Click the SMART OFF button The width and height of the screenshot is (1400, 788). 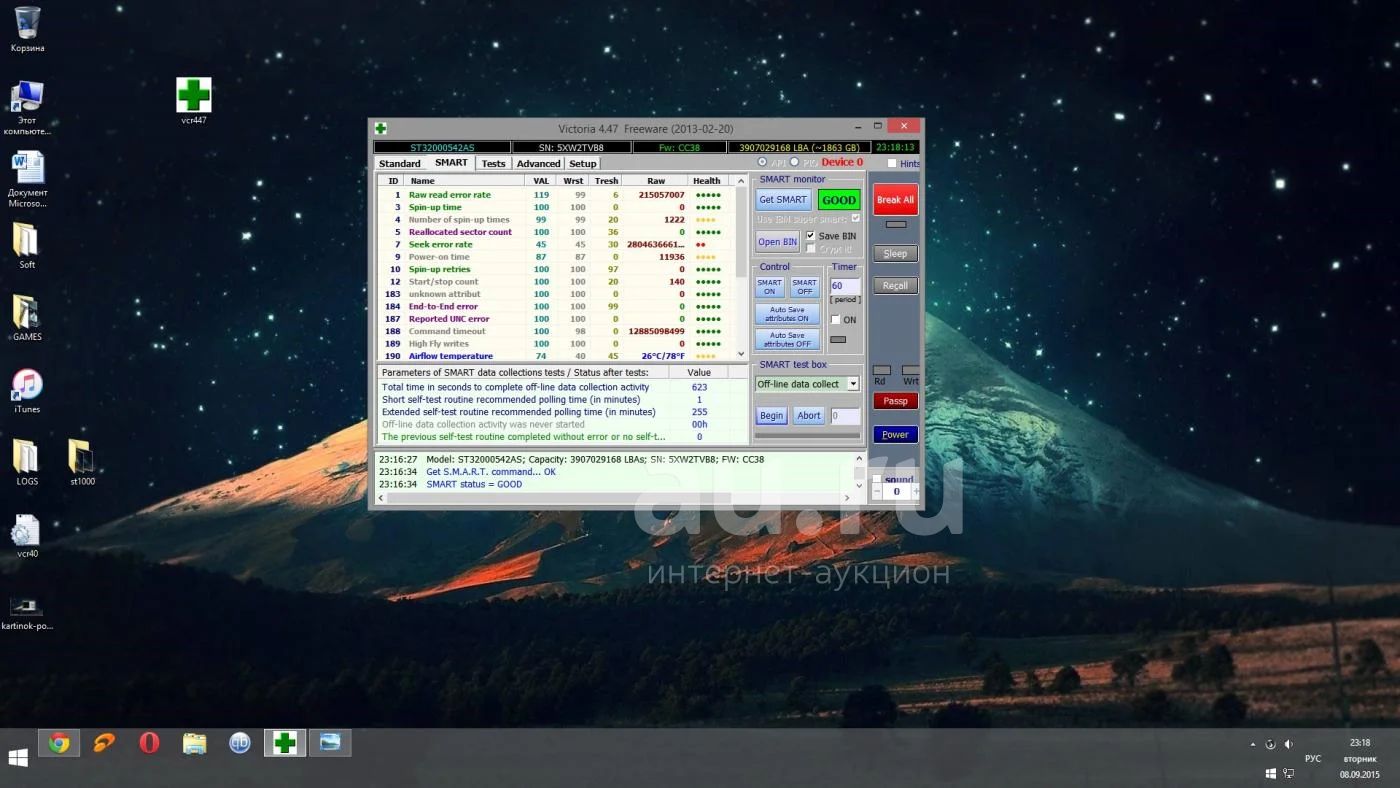click(x=805, y=287)
